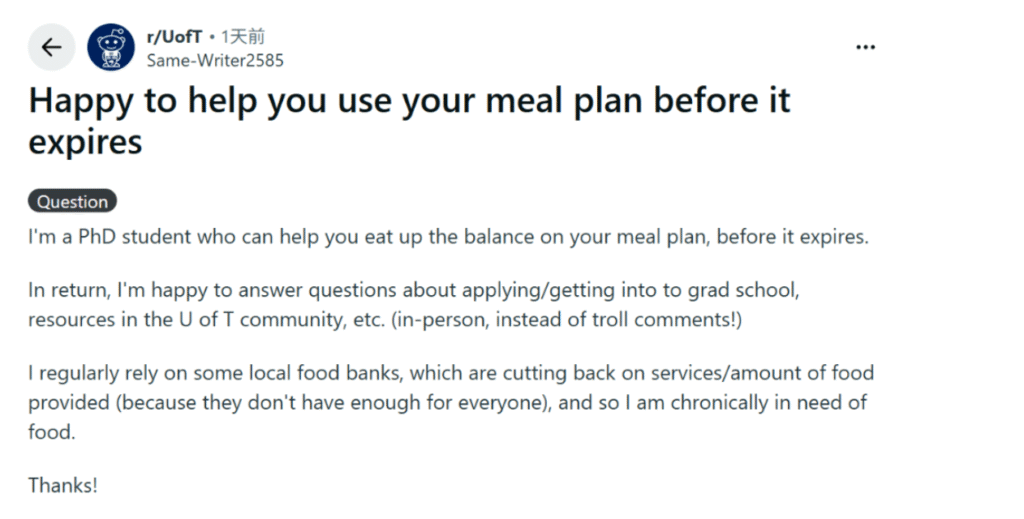Go to the r/UofT subreddit link
Viewport: 1024px width, 519px height.
coord(174,37)
